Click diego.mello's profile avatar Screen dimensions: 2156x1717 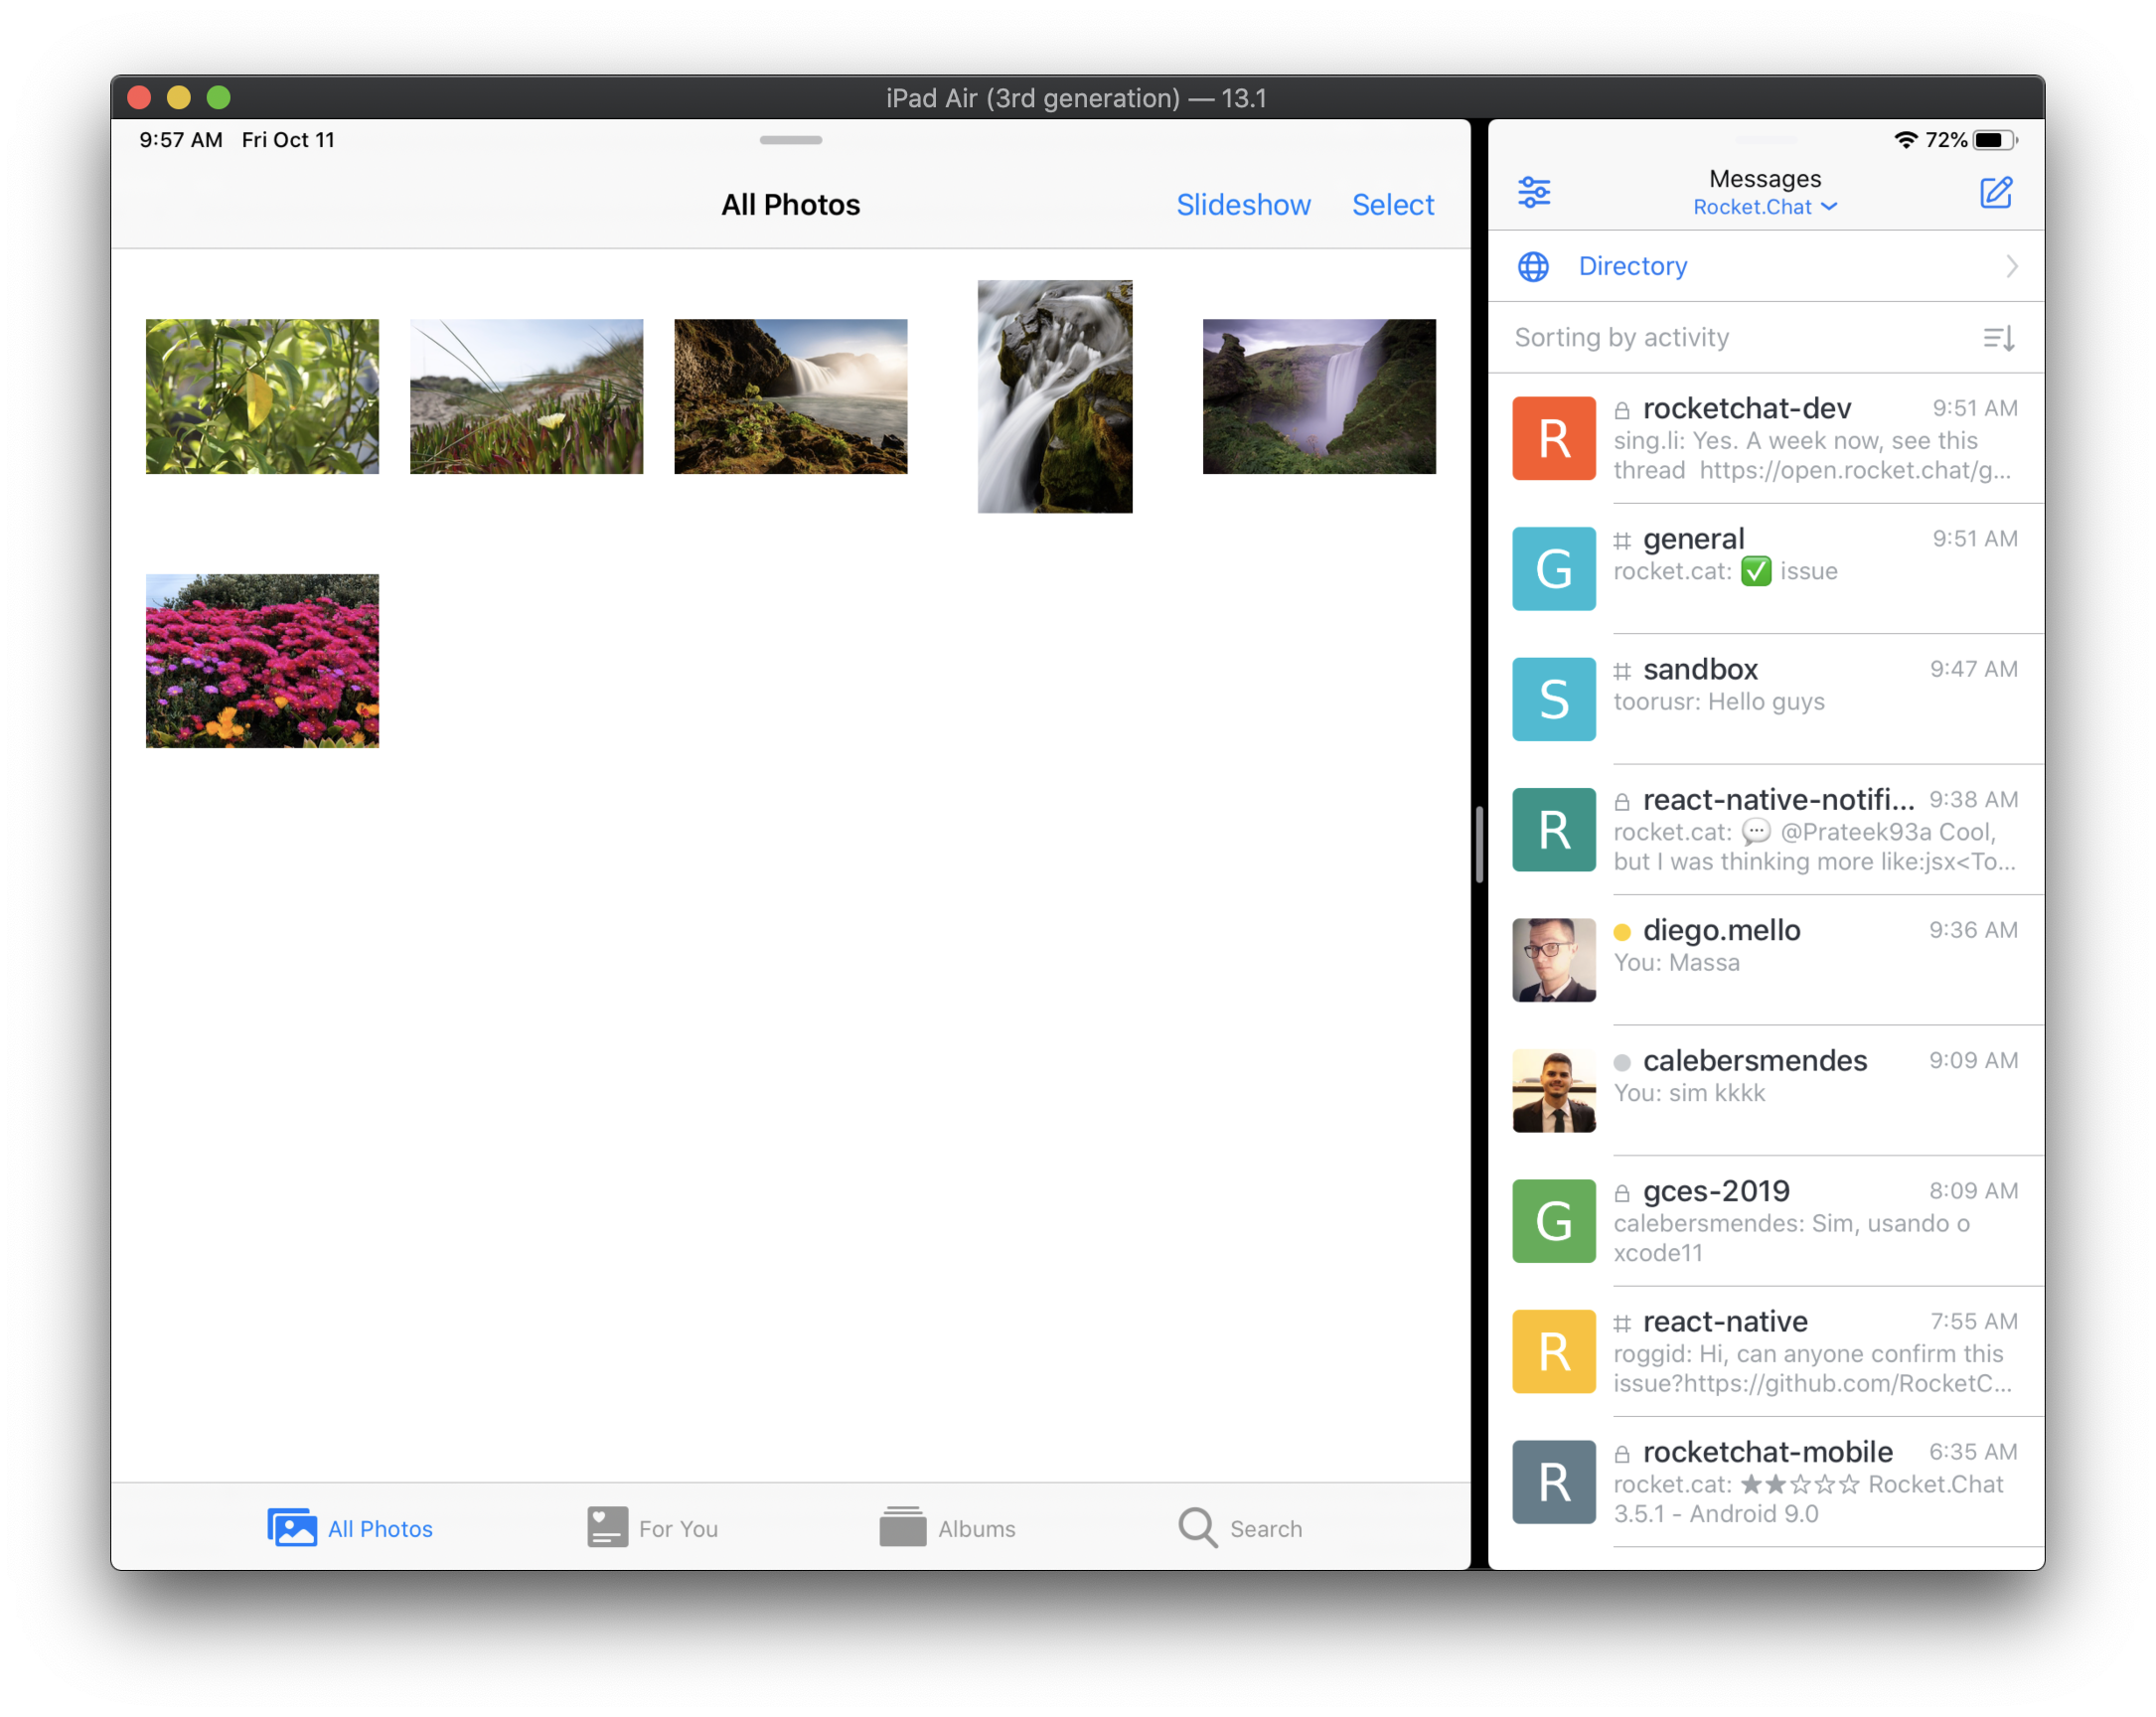point(1553,960)
